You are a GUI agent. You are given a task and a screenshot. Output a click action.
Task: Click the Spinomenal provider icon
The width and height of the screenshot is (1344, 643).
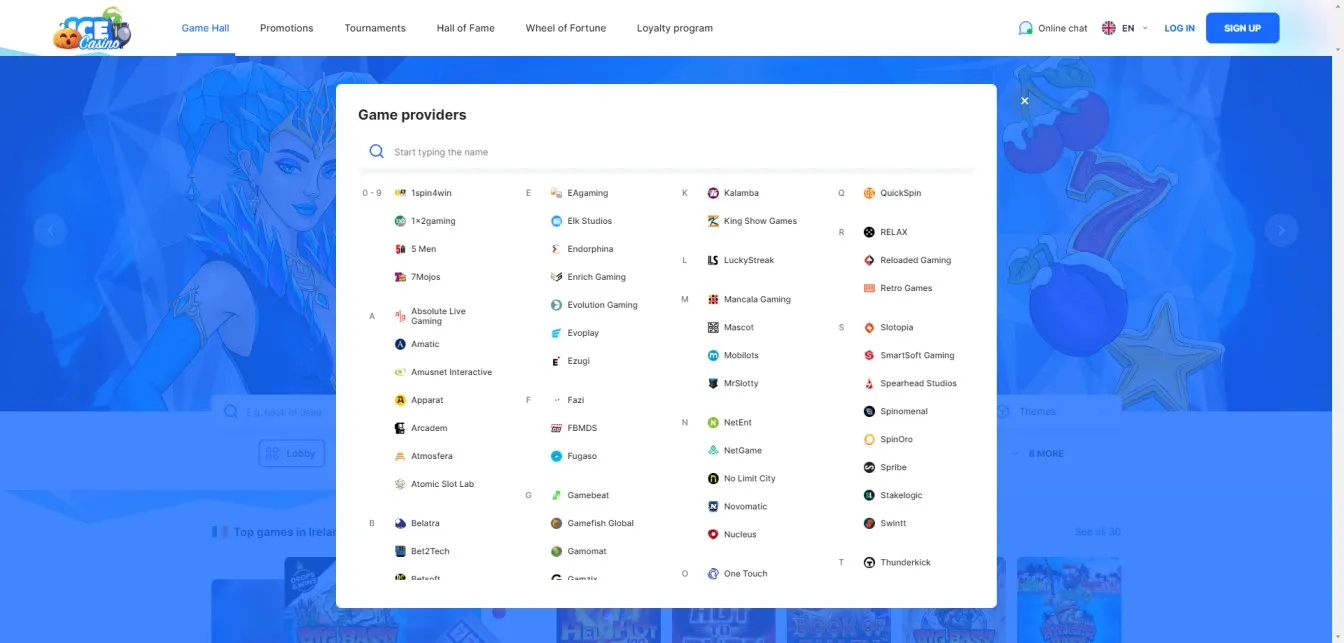click(x=869, y=411)
